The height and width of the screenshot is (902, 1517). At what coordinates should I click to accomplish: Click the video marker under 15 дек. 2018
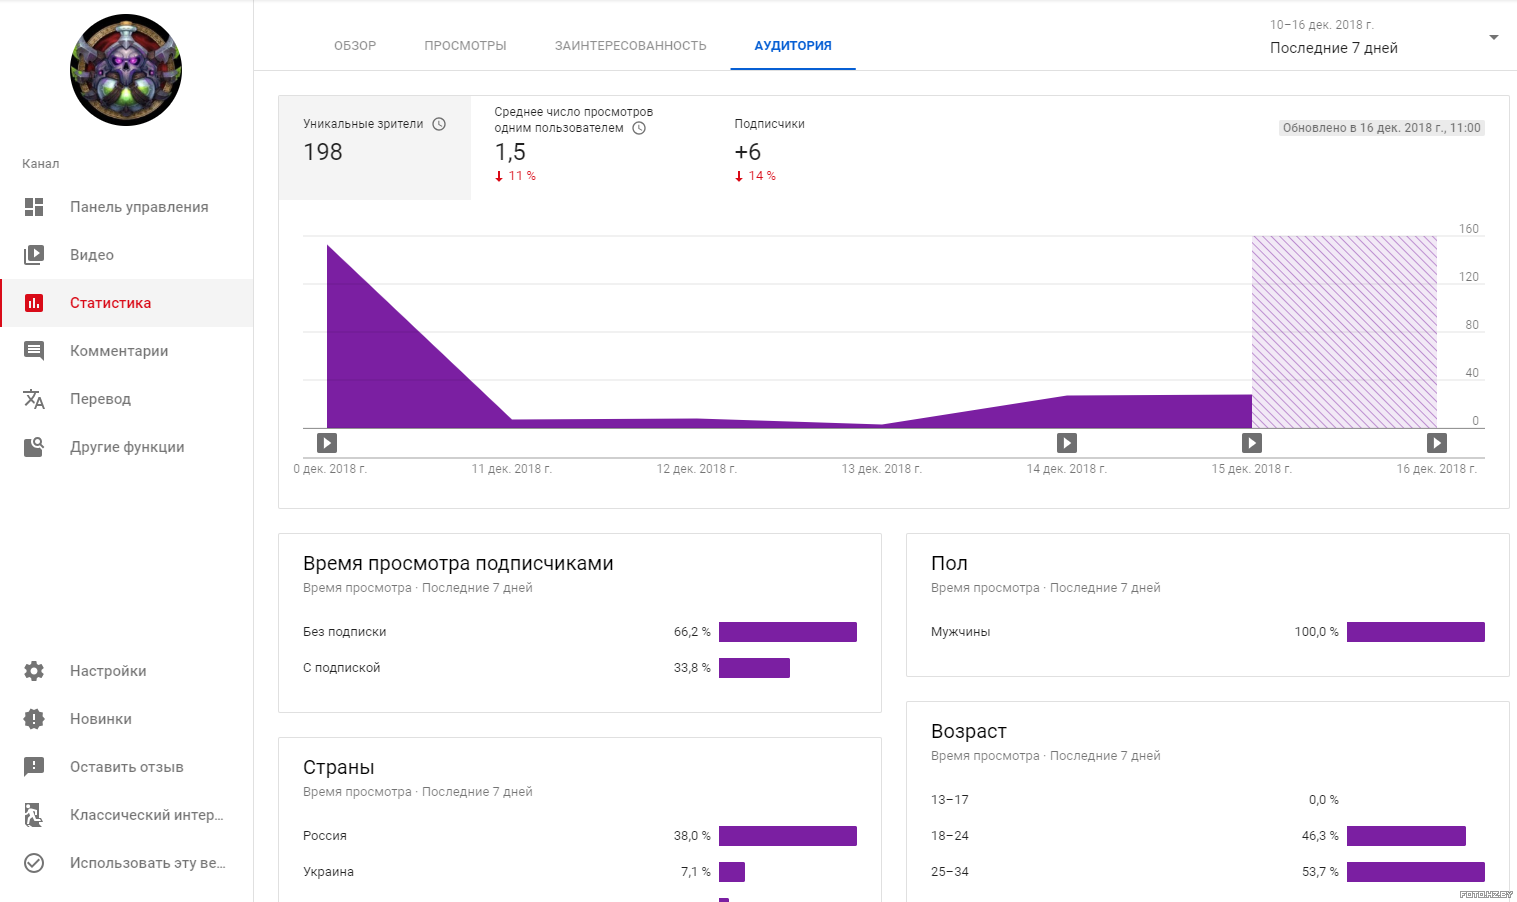coord(1252,443)
